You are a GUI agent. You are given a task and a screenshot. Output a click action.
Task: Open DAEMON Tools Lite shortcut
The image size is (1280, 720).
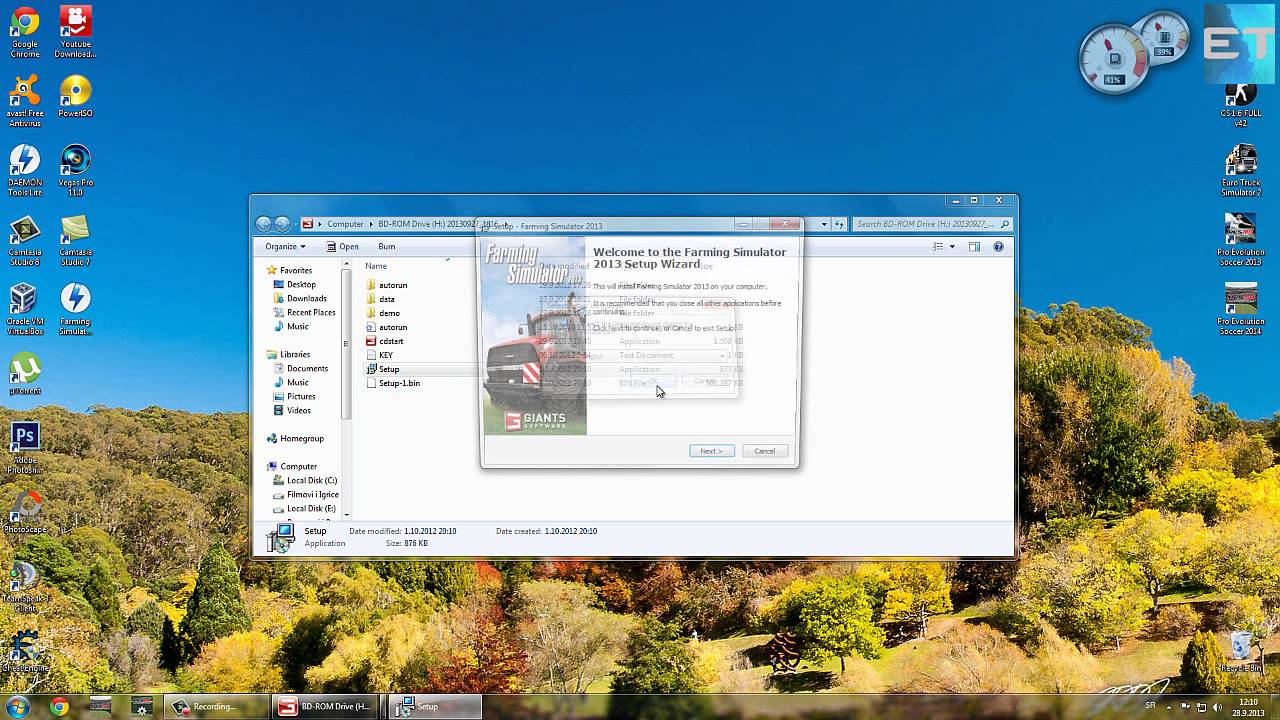pos(24,170)
